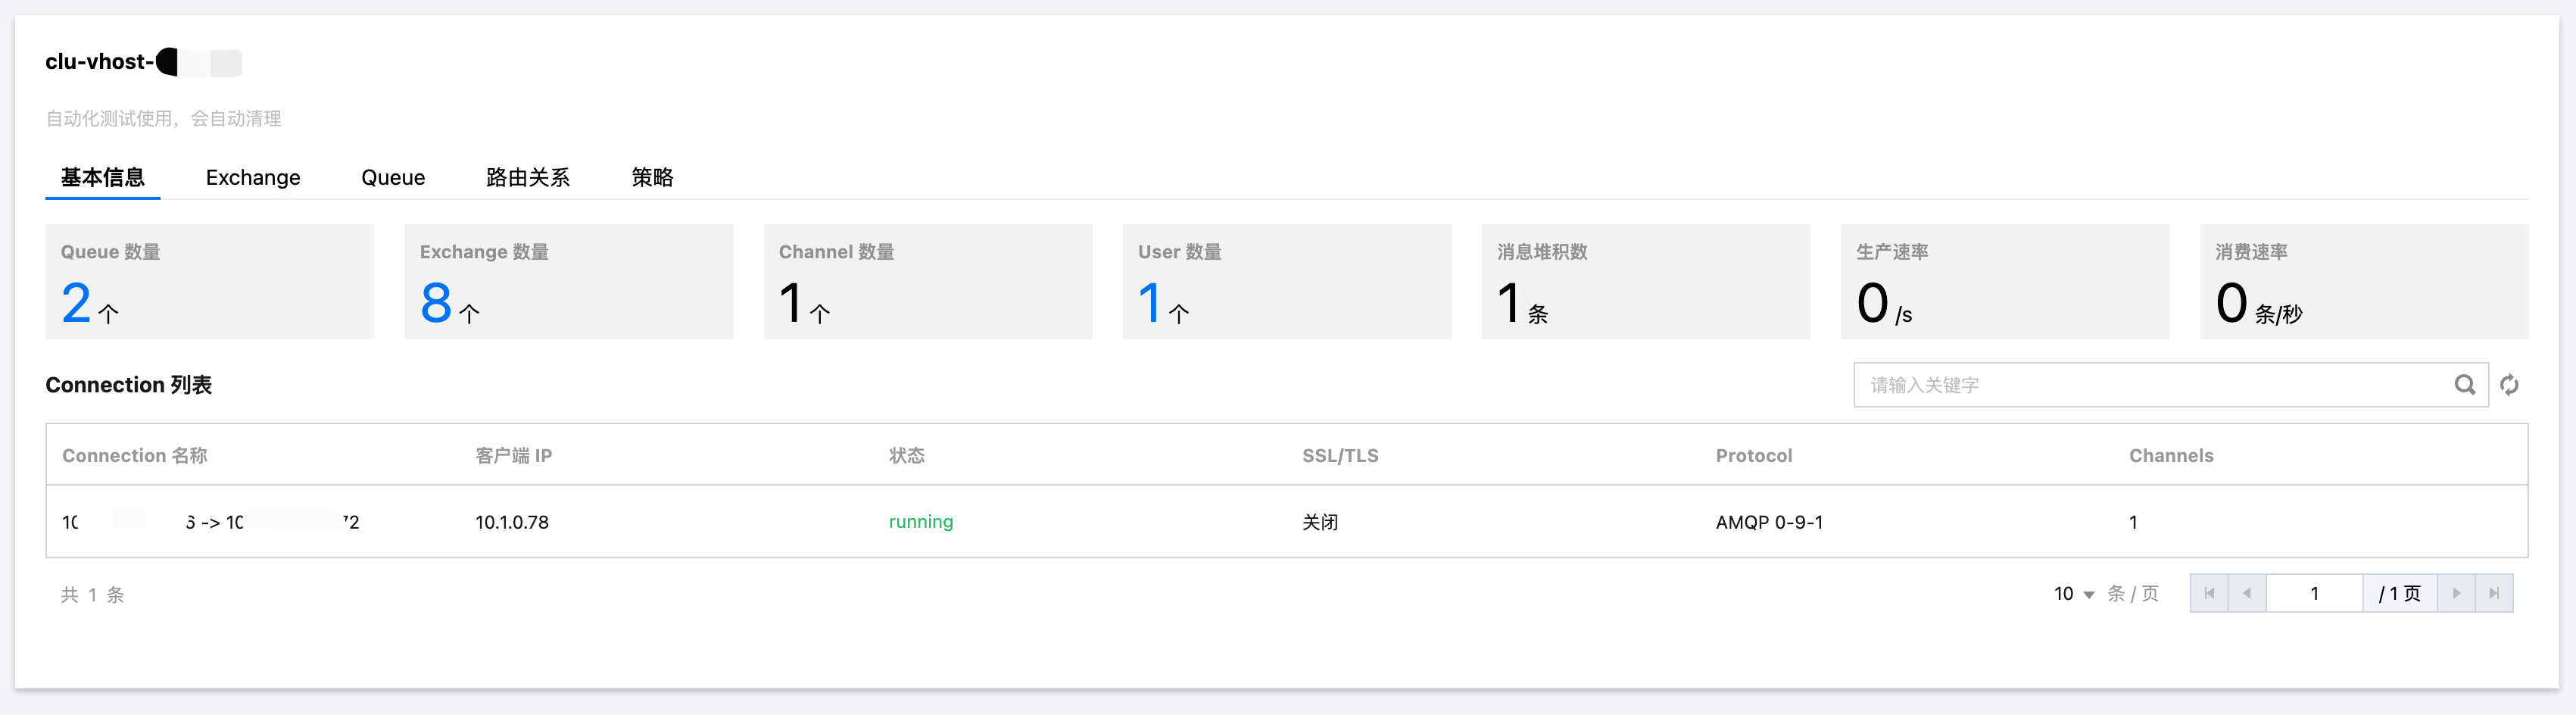Click the User count number 1
This screenshot has width=2576, height=715.
pyautogui.click(x=1150, y=303)
